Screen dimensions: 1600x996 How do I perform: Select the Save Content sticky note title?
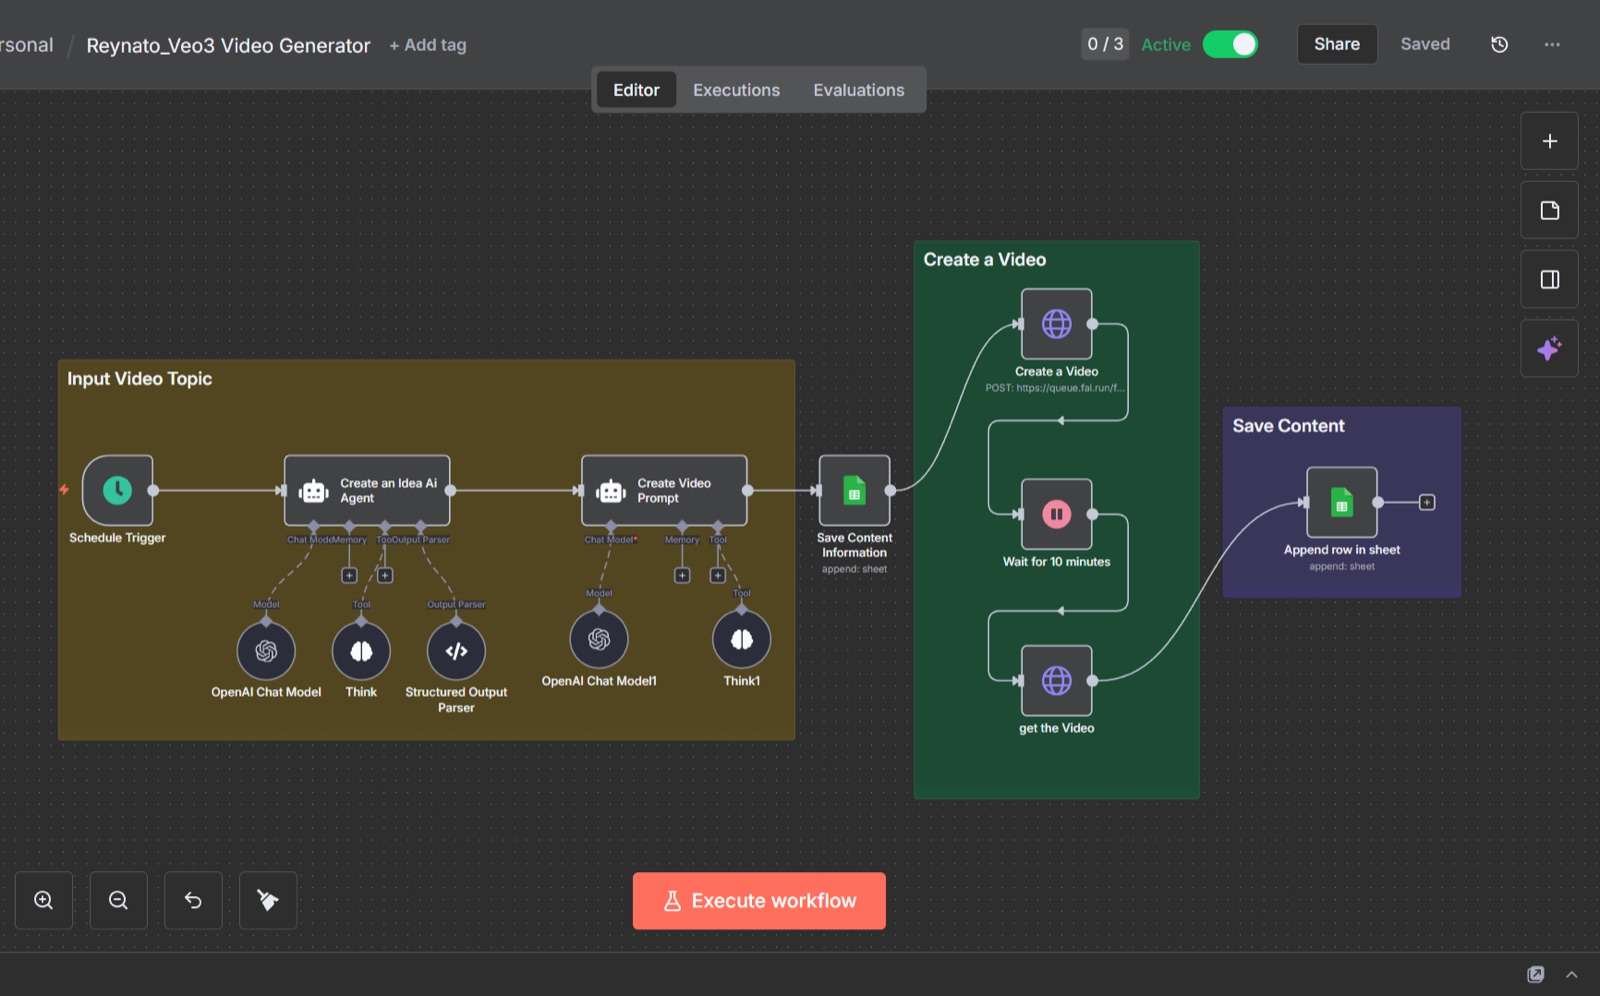click(1288, 426)
